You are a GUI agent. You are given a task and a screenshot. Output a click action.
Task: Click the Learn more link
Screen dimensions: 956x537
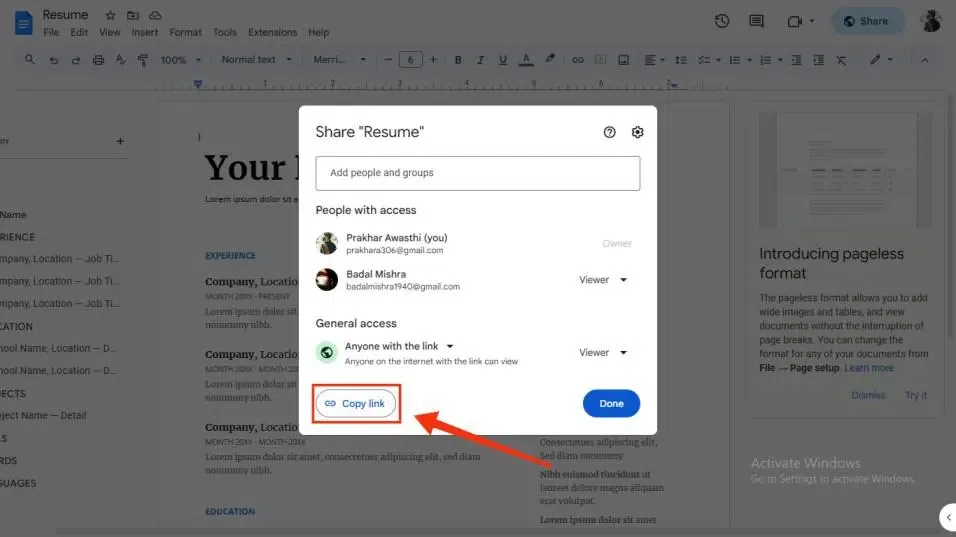tap(869, 368)
